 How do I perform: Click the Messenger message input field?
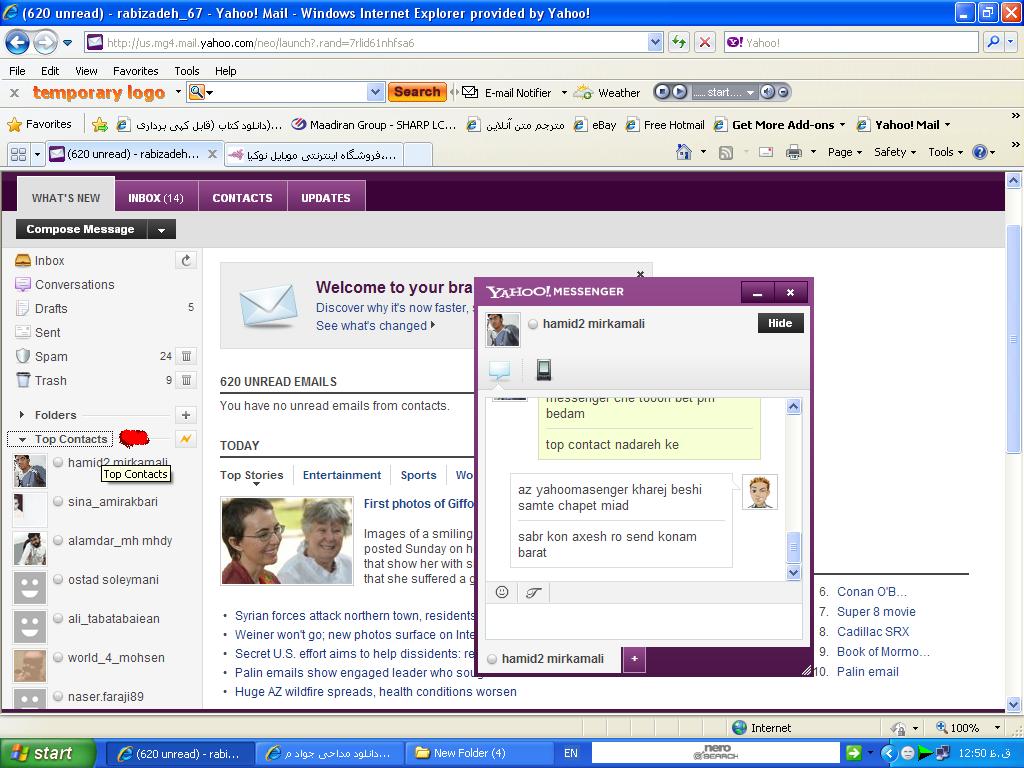point(643,620)
